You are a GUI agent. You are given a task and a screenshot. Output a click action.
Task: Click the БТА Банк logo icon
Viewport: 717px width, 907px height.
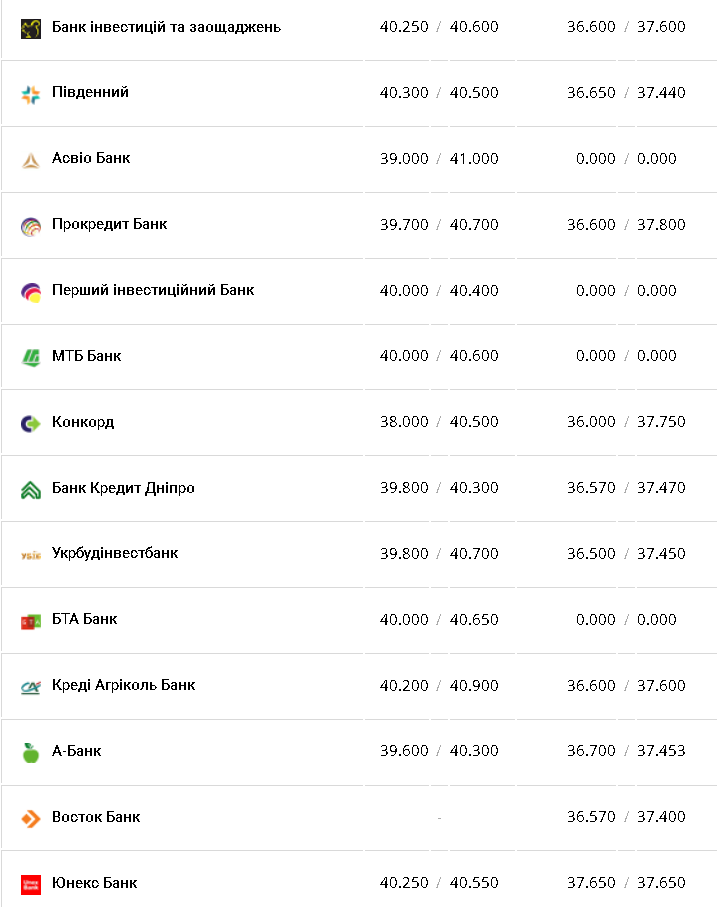31,621
